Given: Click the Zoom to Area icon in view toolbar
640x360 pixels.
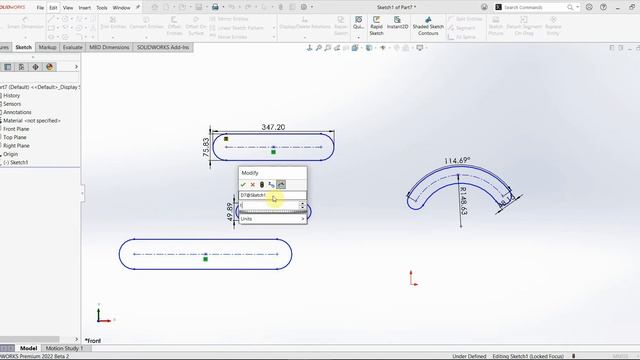Looking at the screenshot, I should click(328, 48).
